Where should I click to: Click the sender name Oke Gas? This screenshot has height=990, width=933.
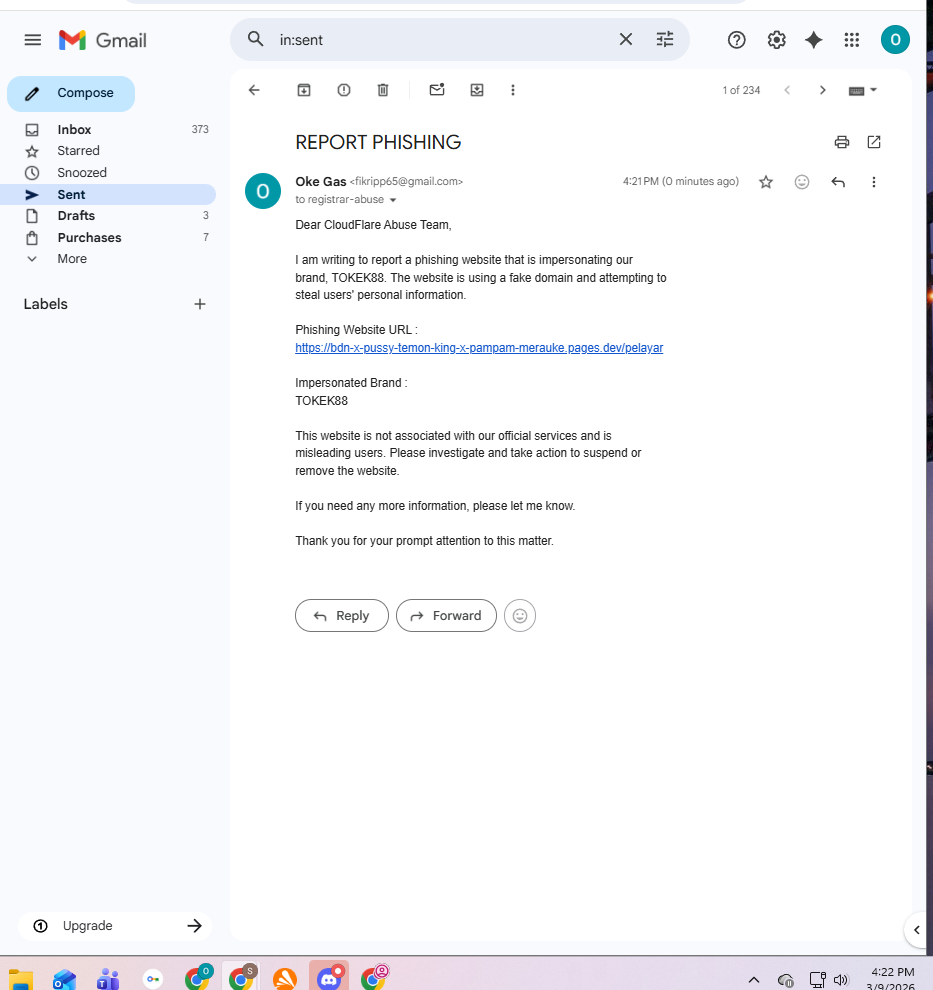tap(321, 182)
